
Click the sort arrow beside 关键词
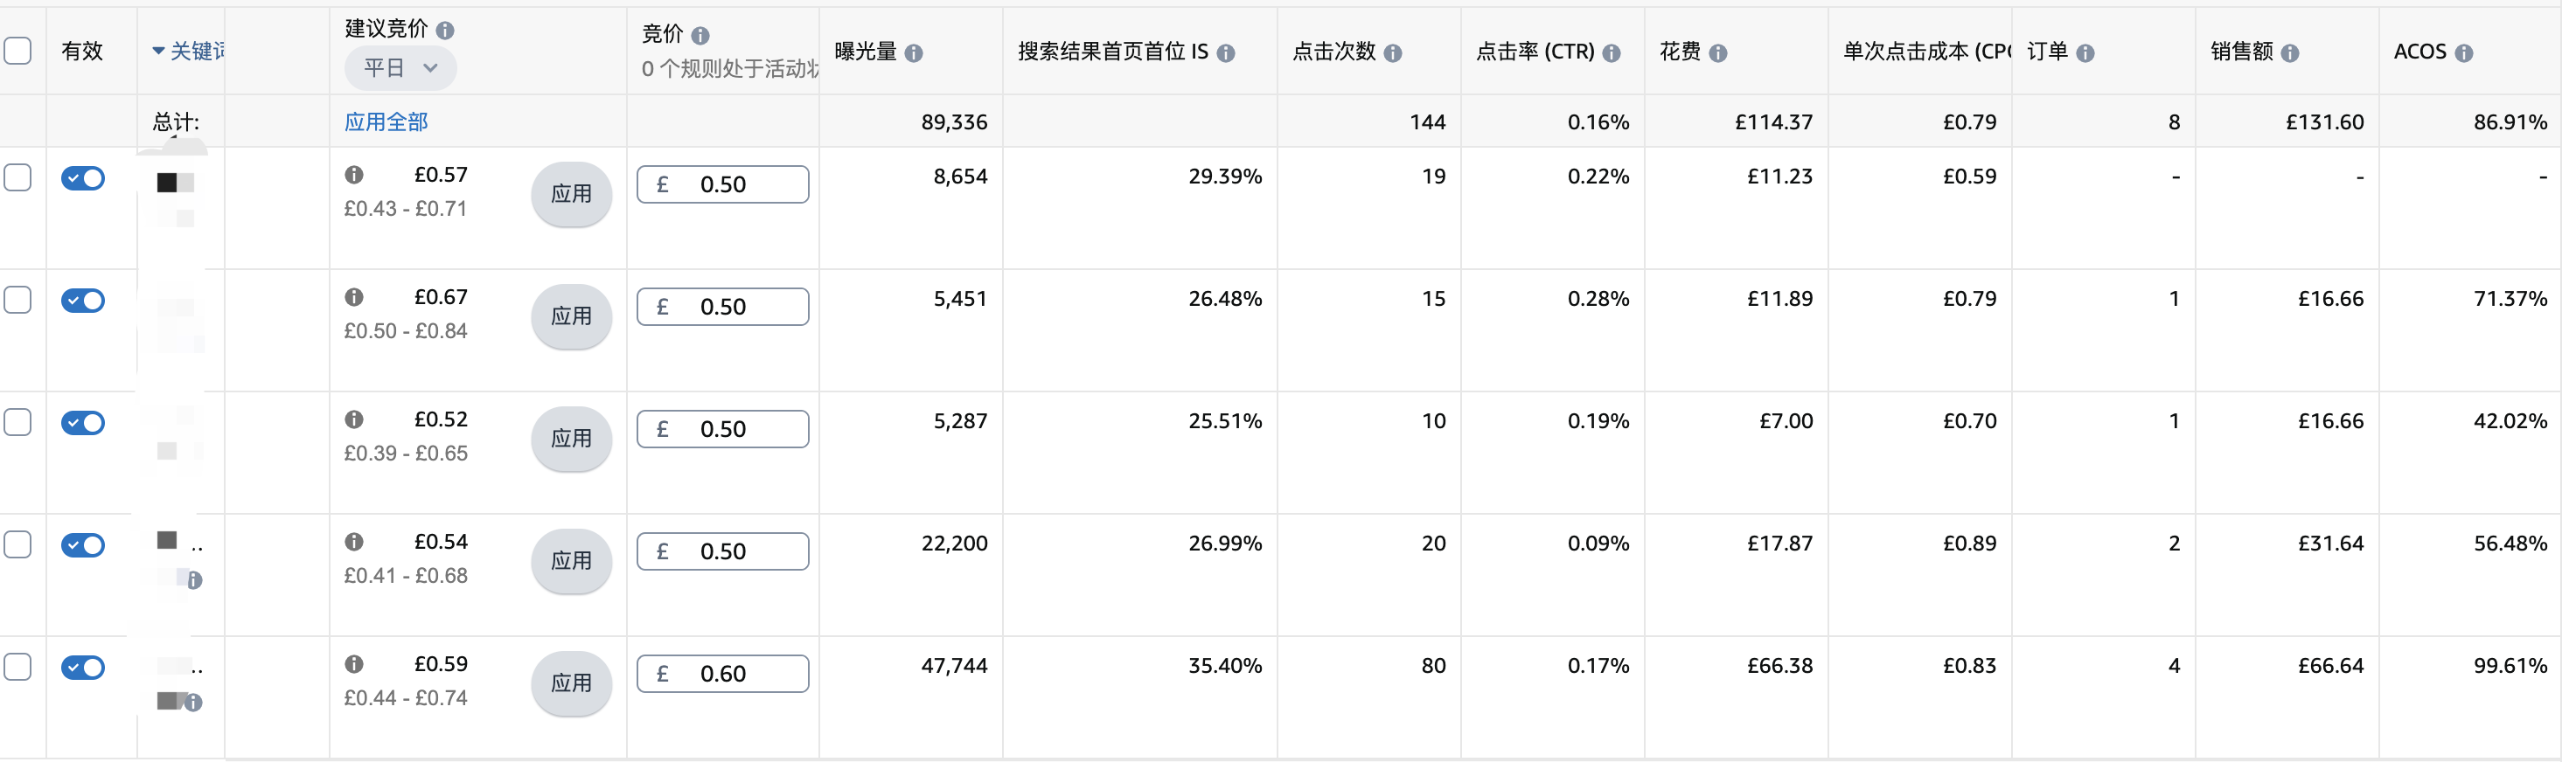[x=159, y=50]
